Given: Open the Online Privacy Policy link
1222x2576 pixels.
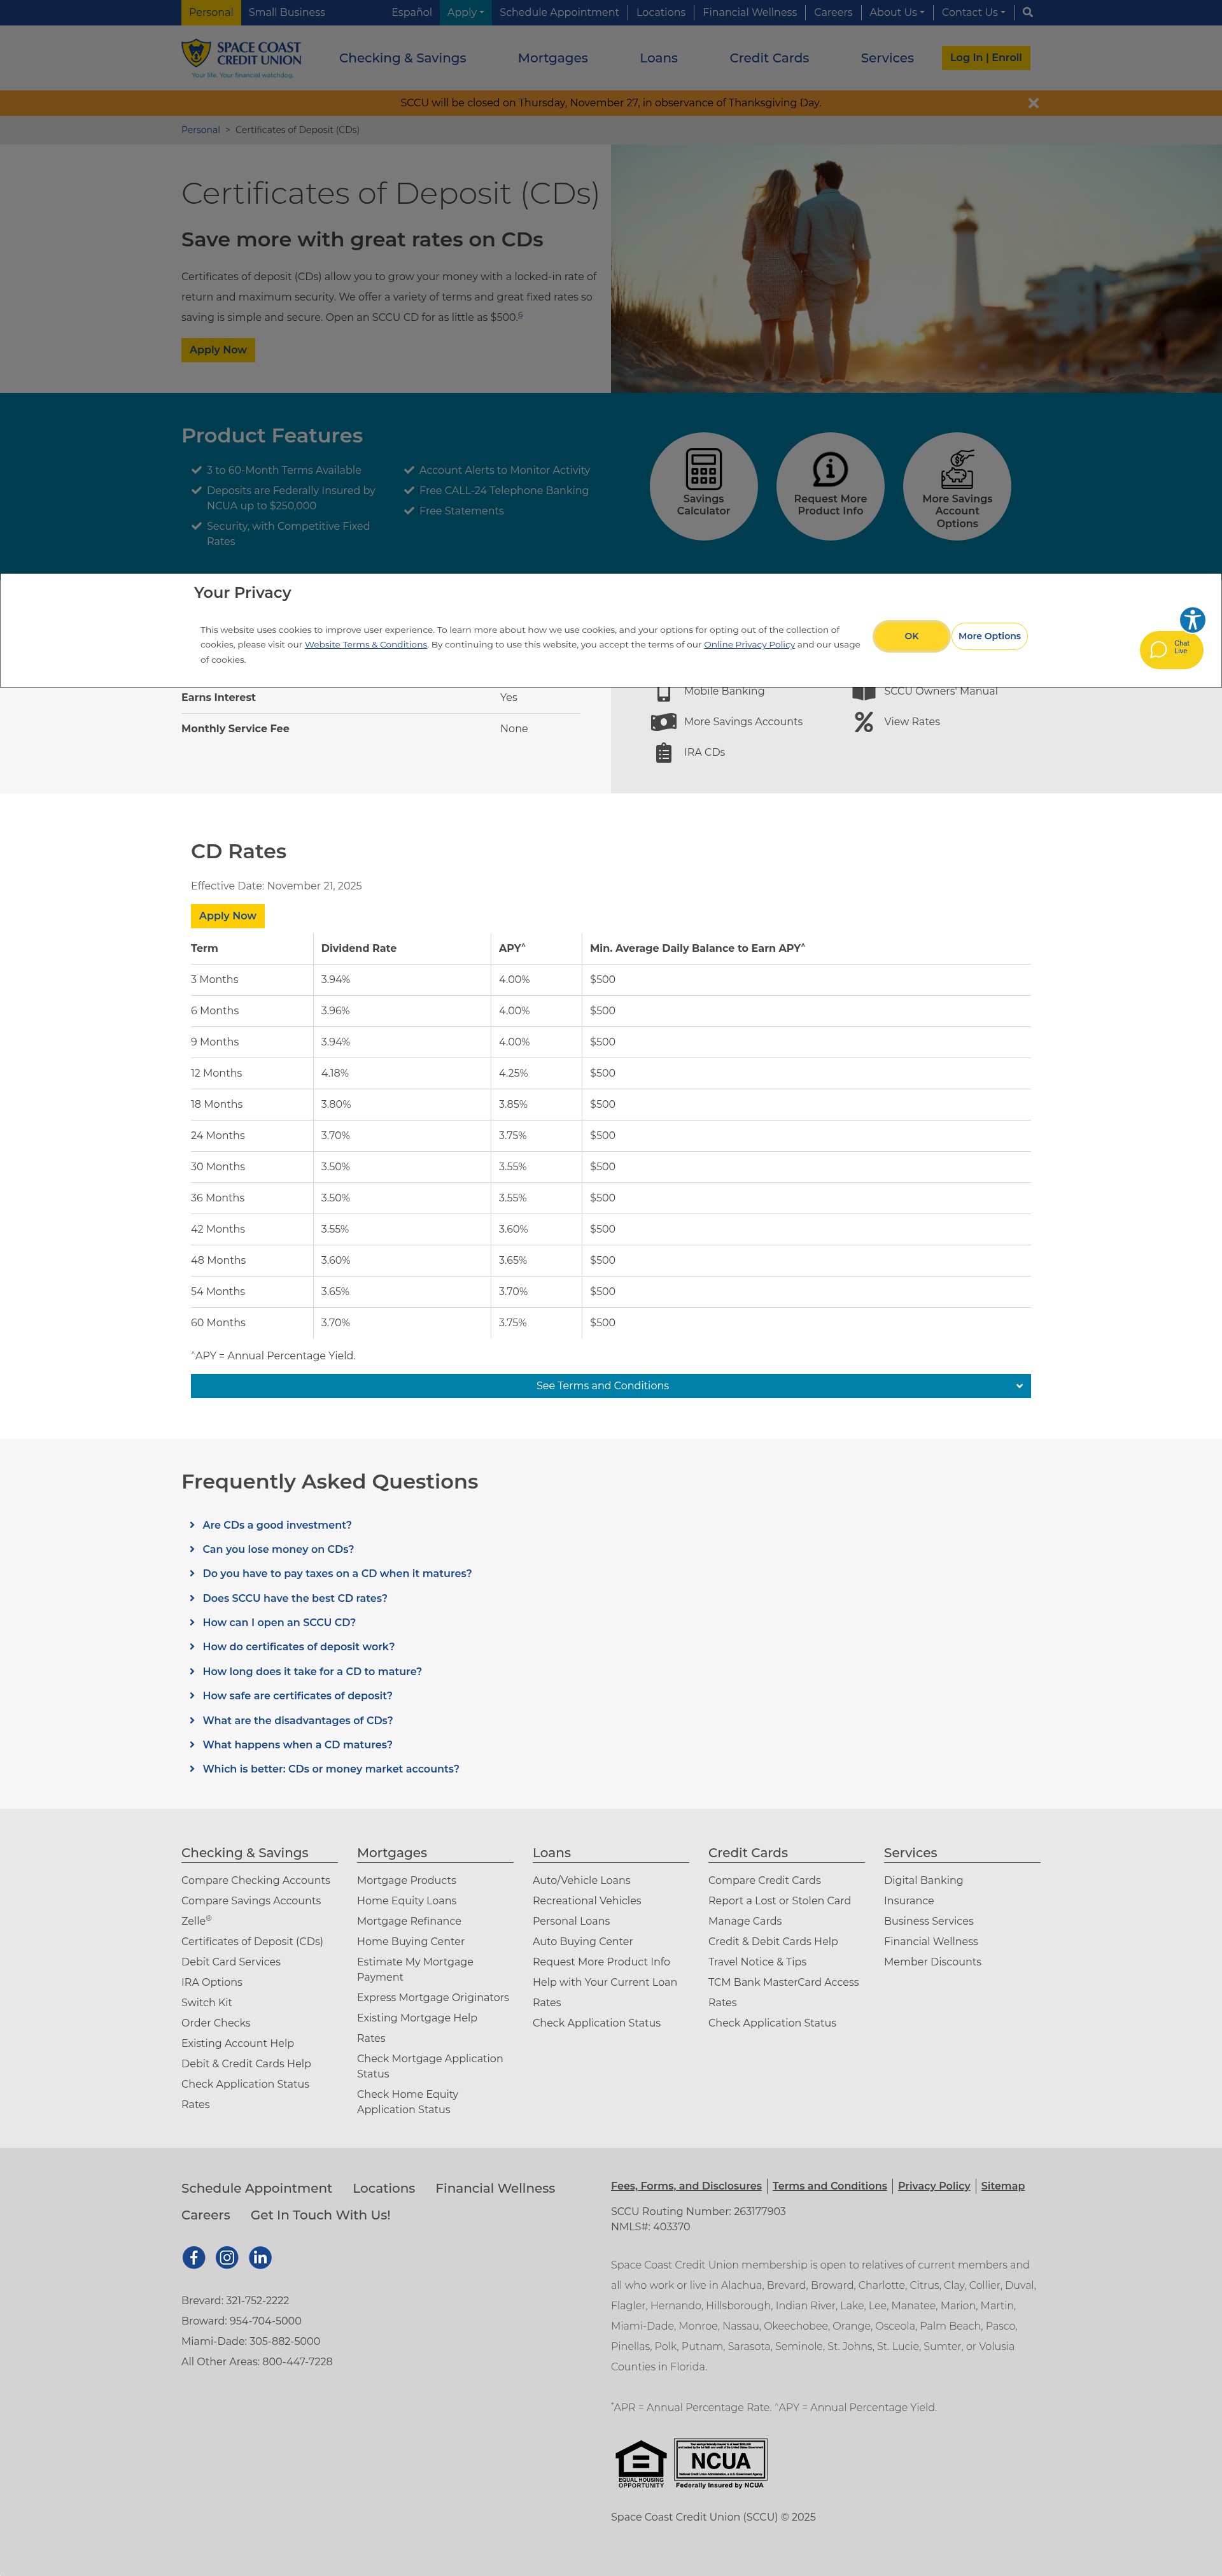Looking at the screenshot, I should click(x=749, y=644).
